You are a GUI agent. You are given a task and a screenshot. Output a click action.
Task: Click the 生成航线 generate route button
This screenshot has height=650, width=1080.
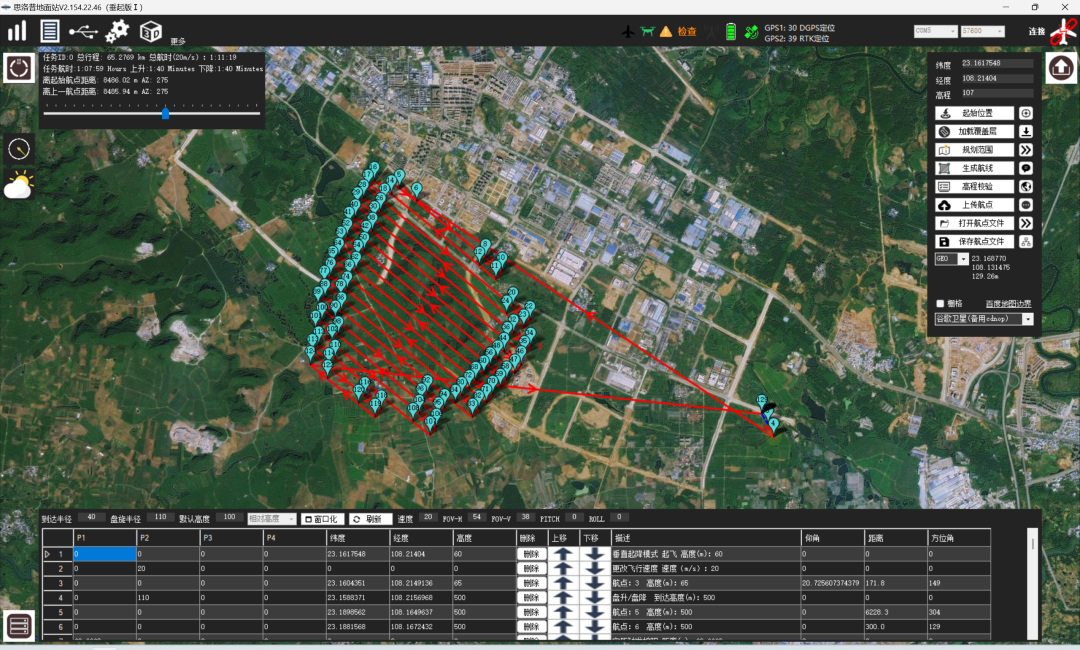(x=974, y=168)
